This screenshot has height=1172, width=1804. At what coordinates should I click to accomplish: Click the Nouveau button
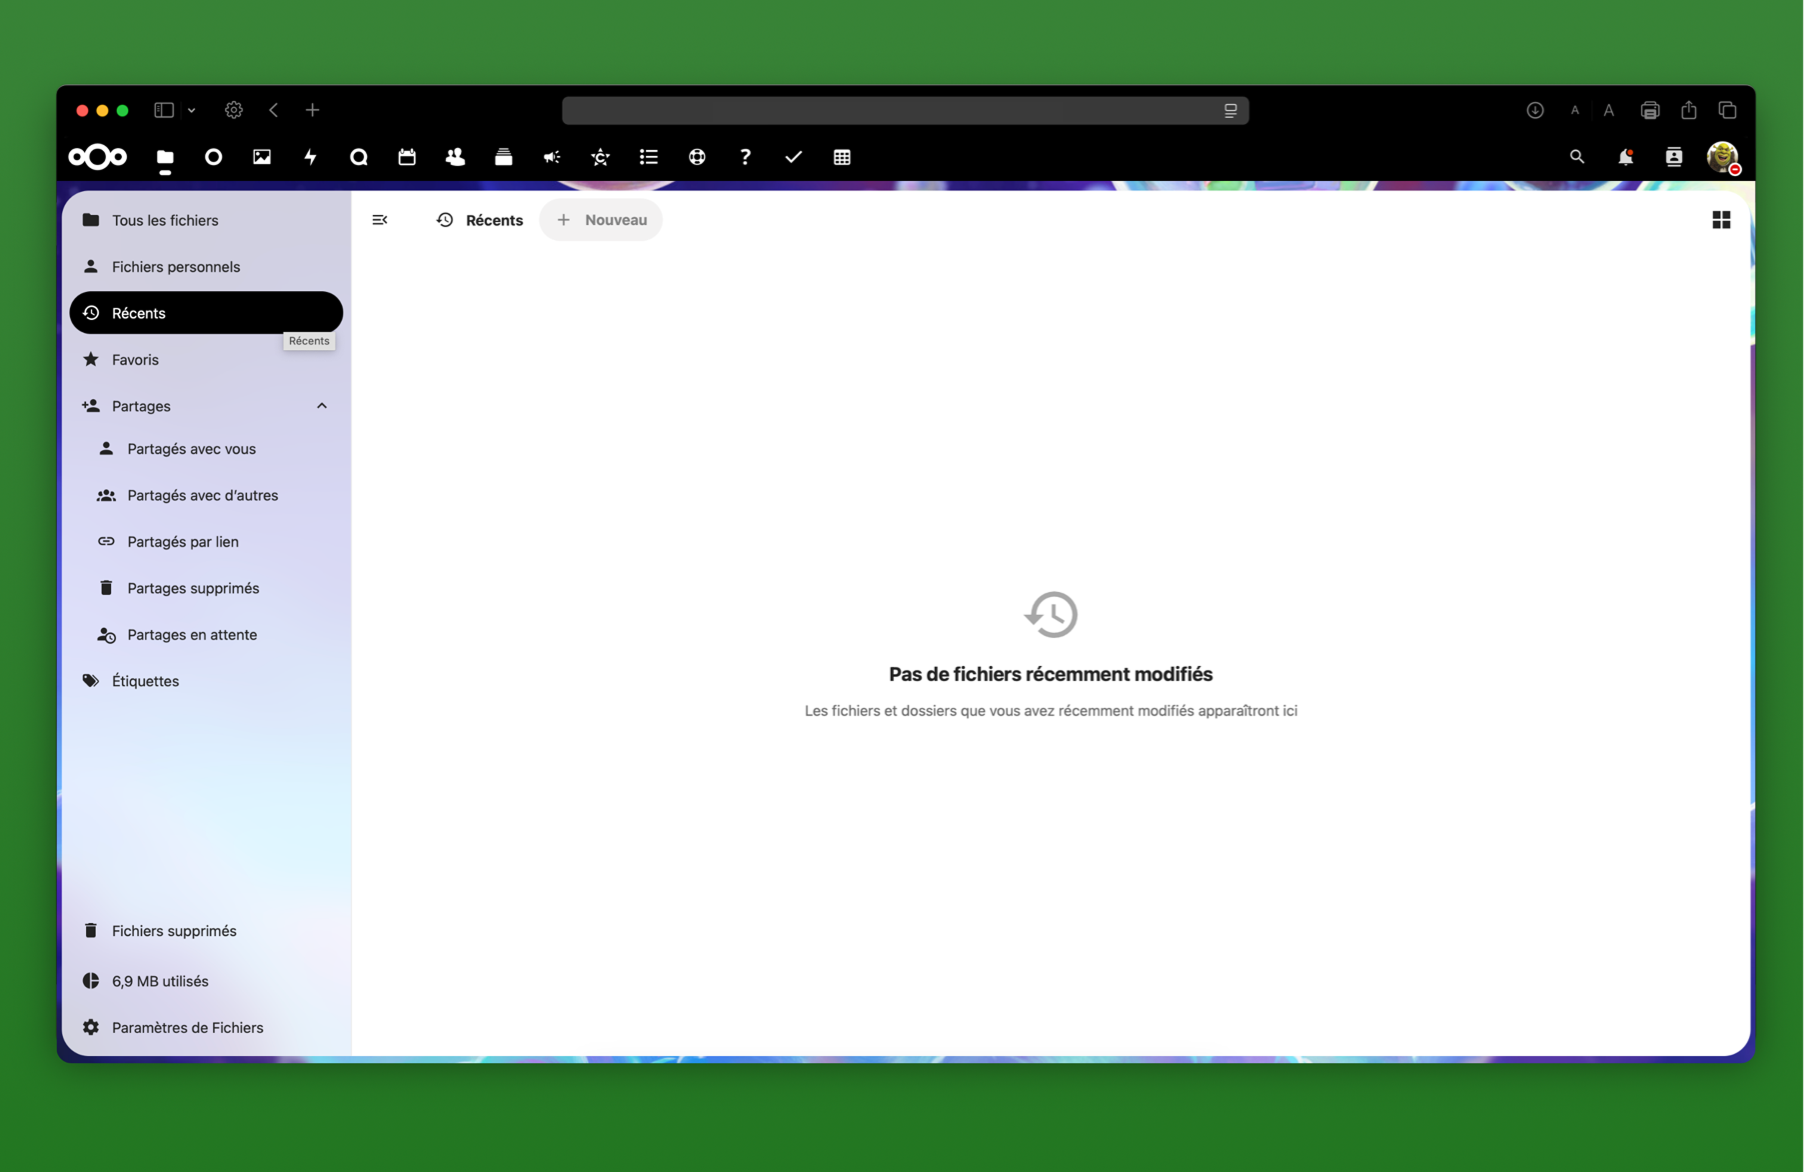point(602,220)
